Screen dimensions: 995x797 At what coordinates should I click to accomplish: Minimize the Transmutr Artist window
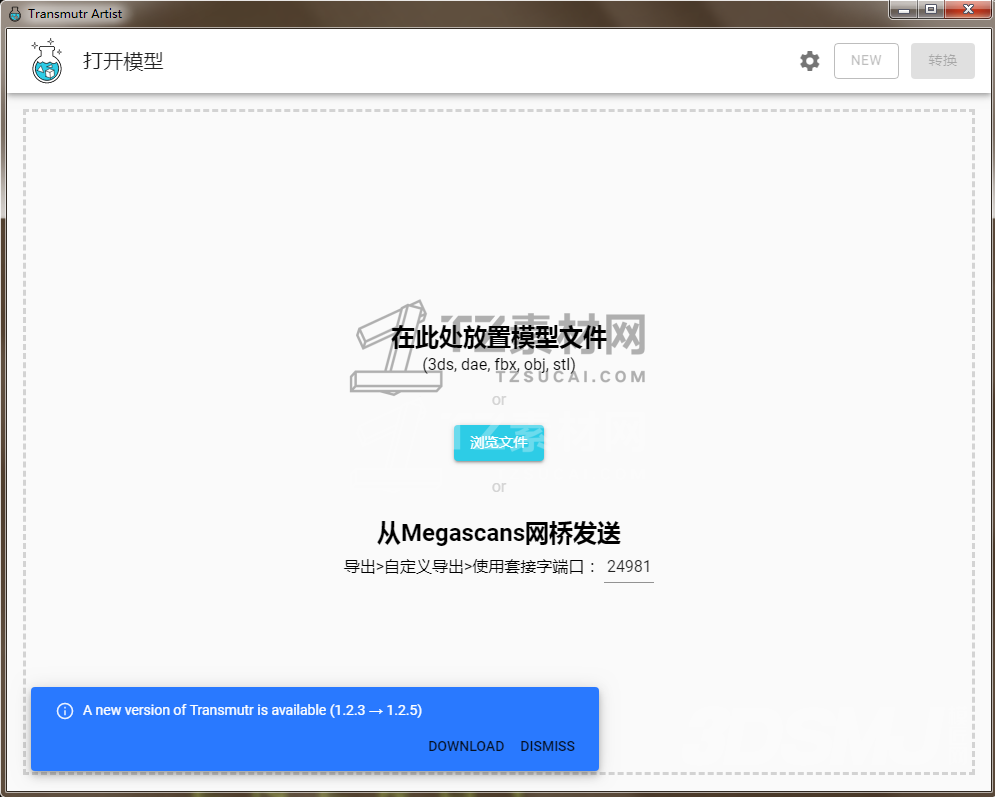pos(904,10)
